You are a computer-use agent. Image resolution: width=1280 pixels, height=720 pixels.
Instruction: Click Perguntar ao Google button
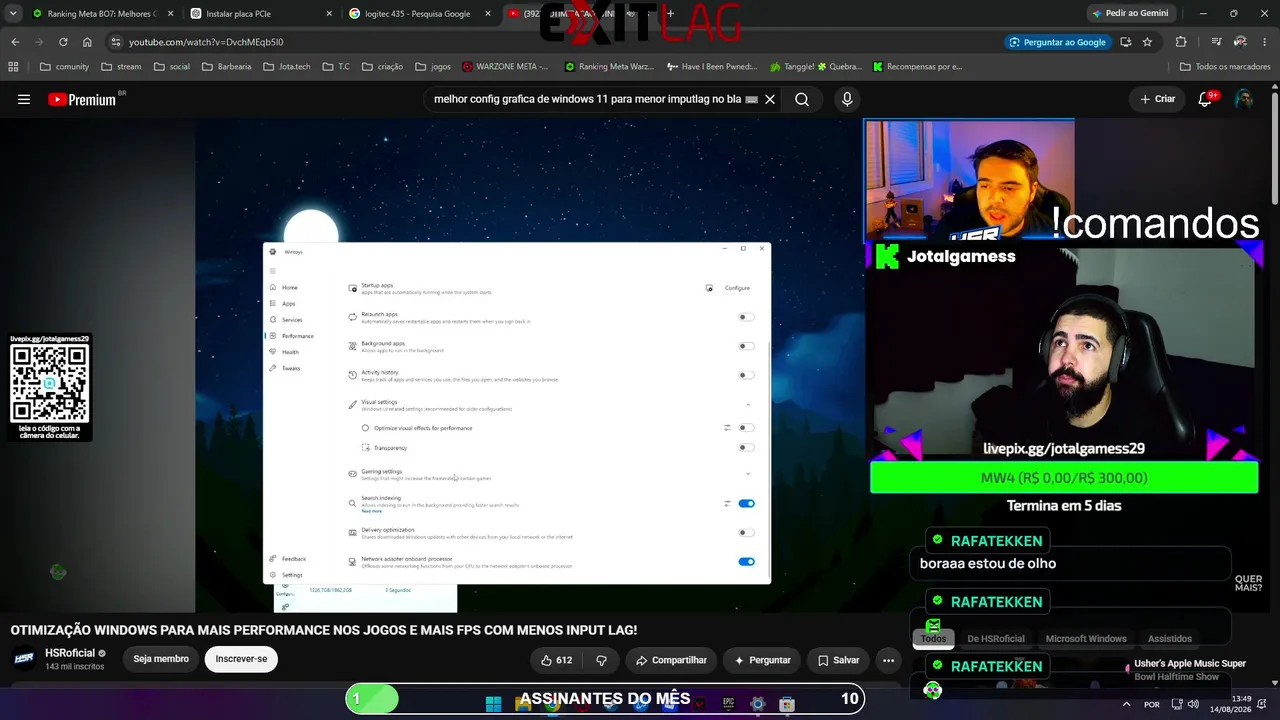tap(1058, 42)
